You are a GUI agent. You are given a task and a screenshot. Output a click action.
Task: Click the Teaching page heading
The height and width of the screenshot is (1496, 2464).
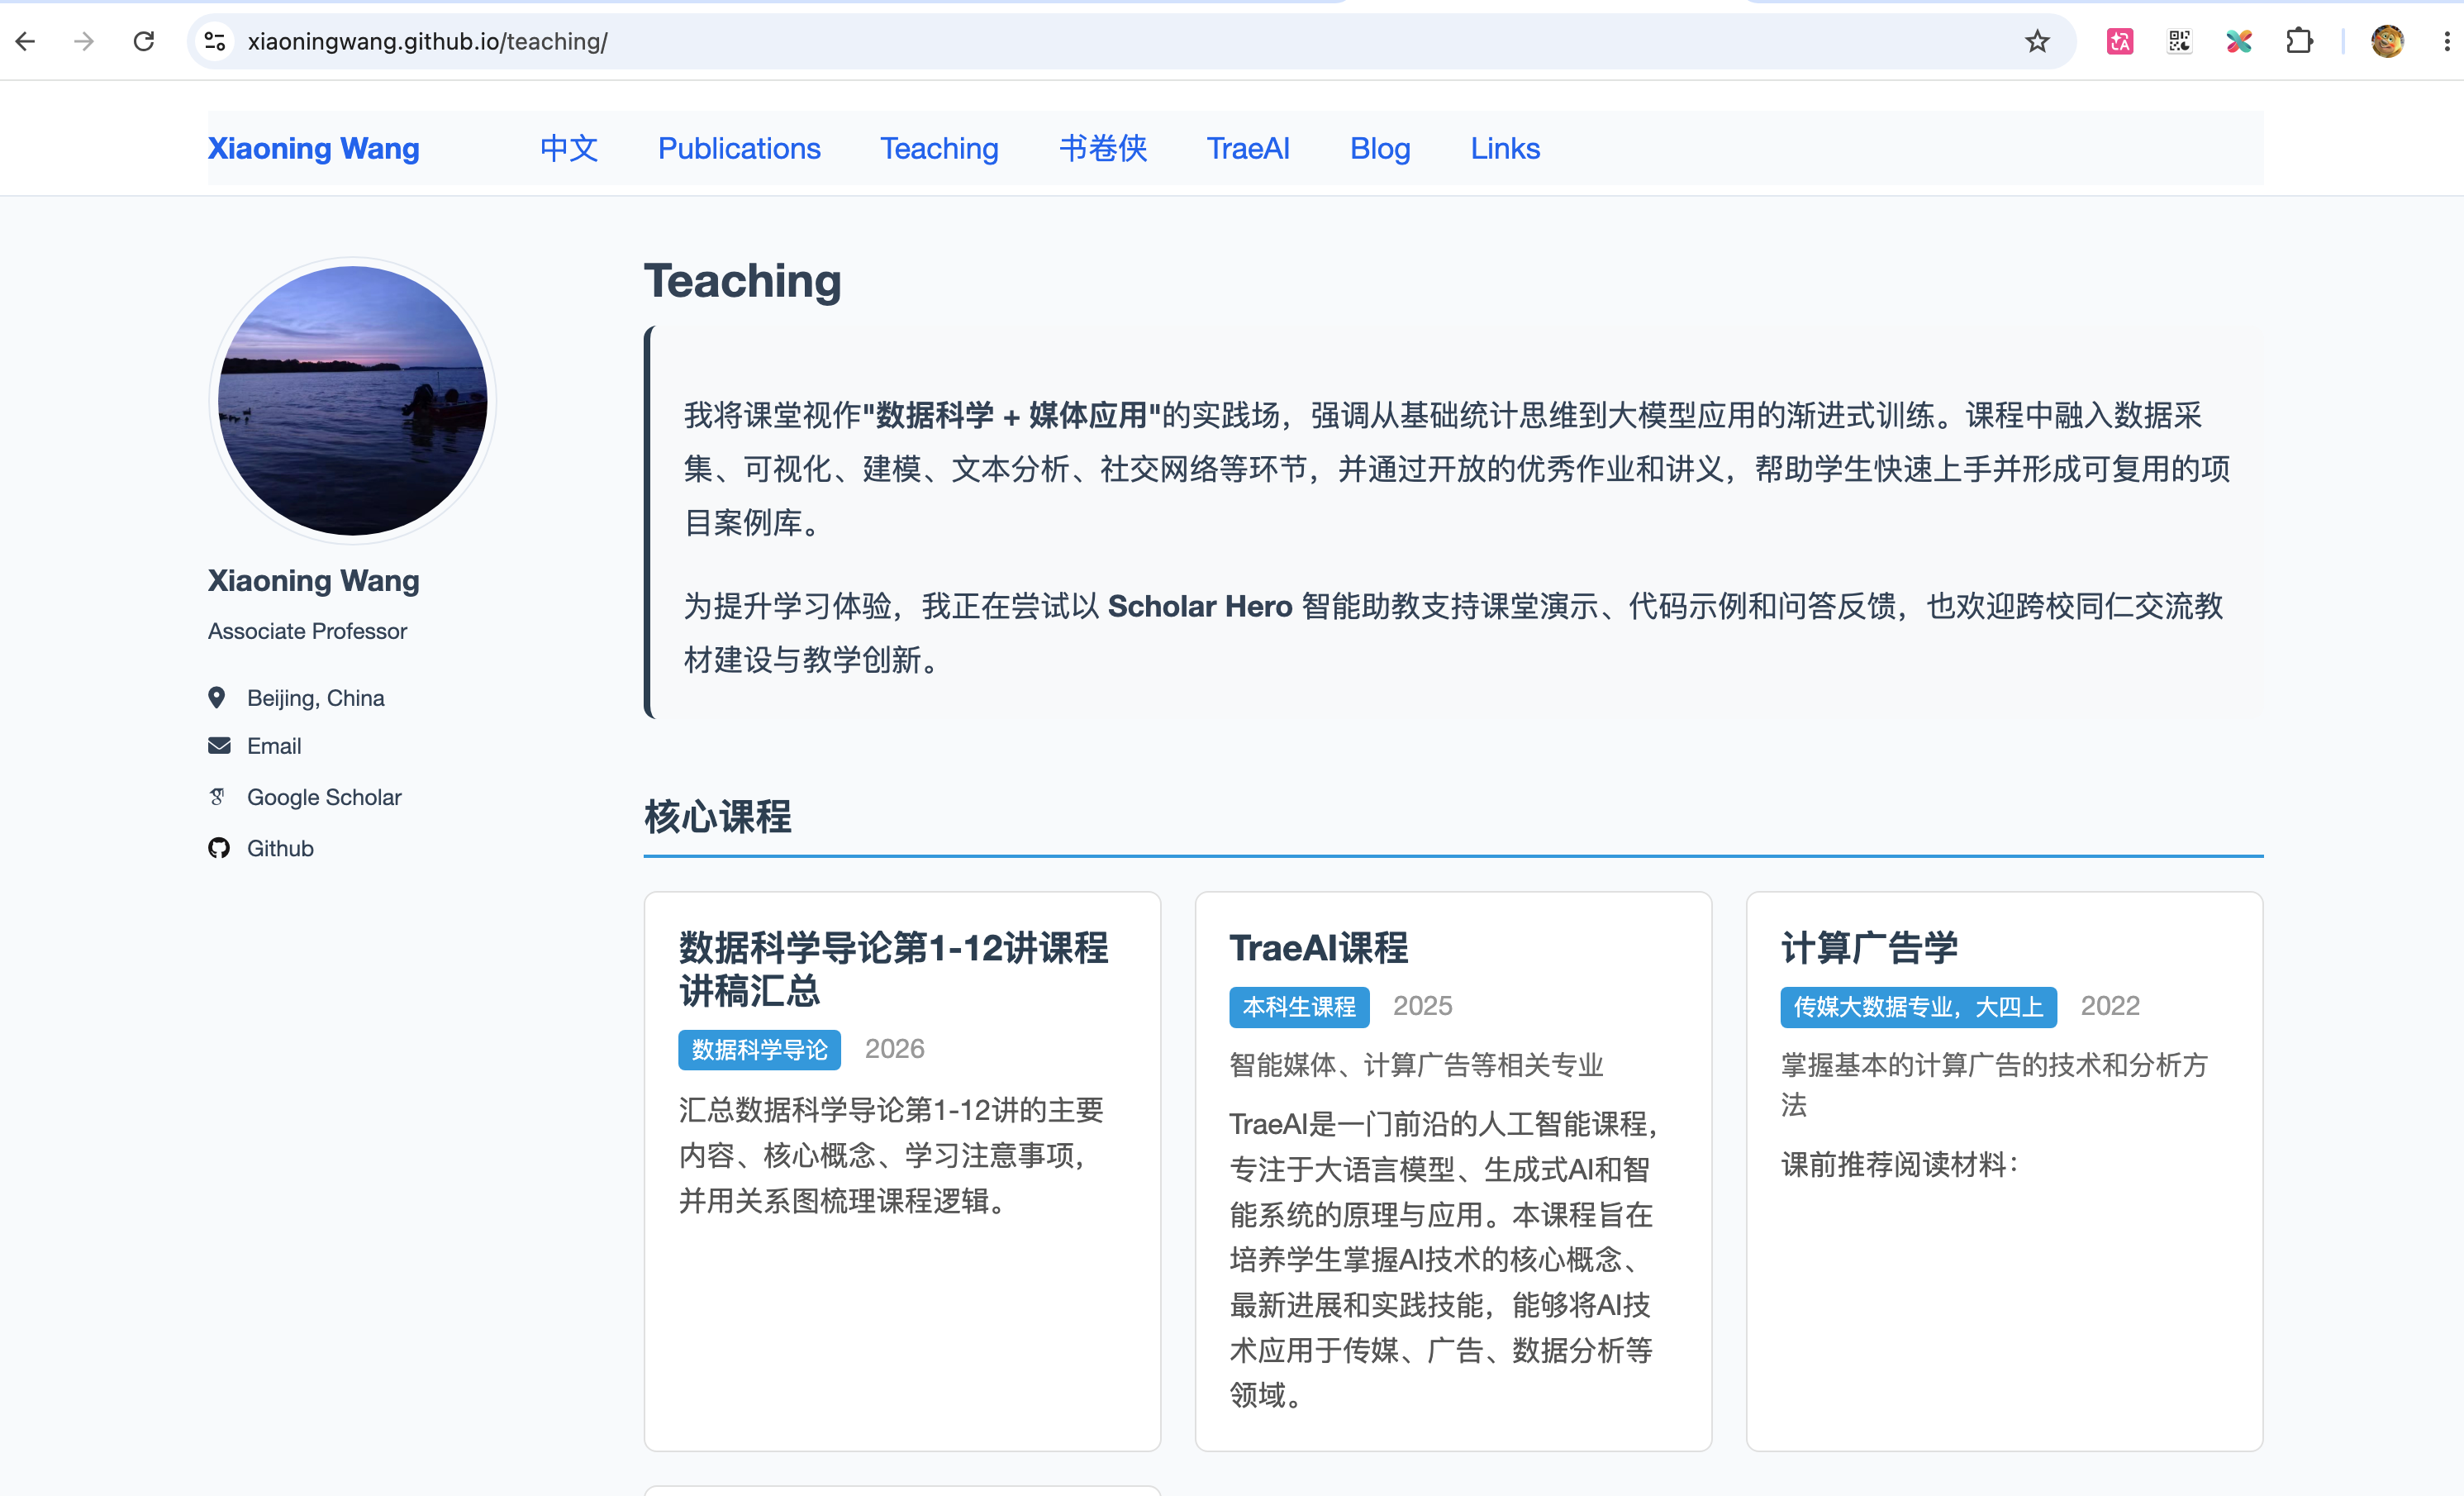[742, 281]
